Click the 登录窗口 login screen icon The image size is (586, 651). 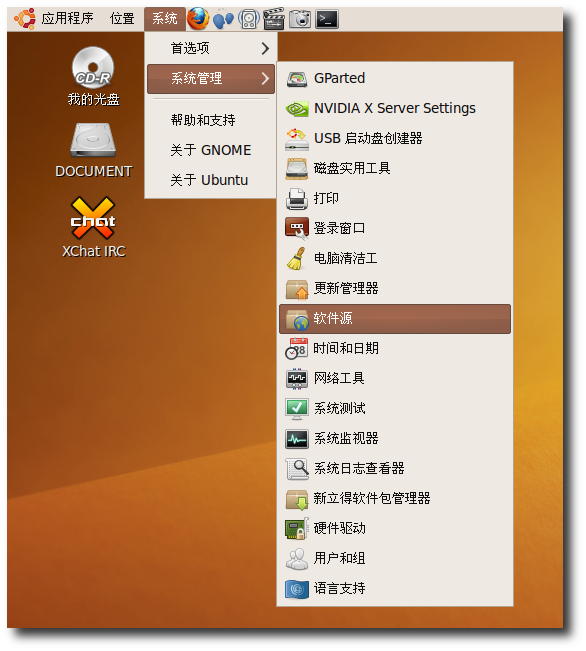pos(297,228)
